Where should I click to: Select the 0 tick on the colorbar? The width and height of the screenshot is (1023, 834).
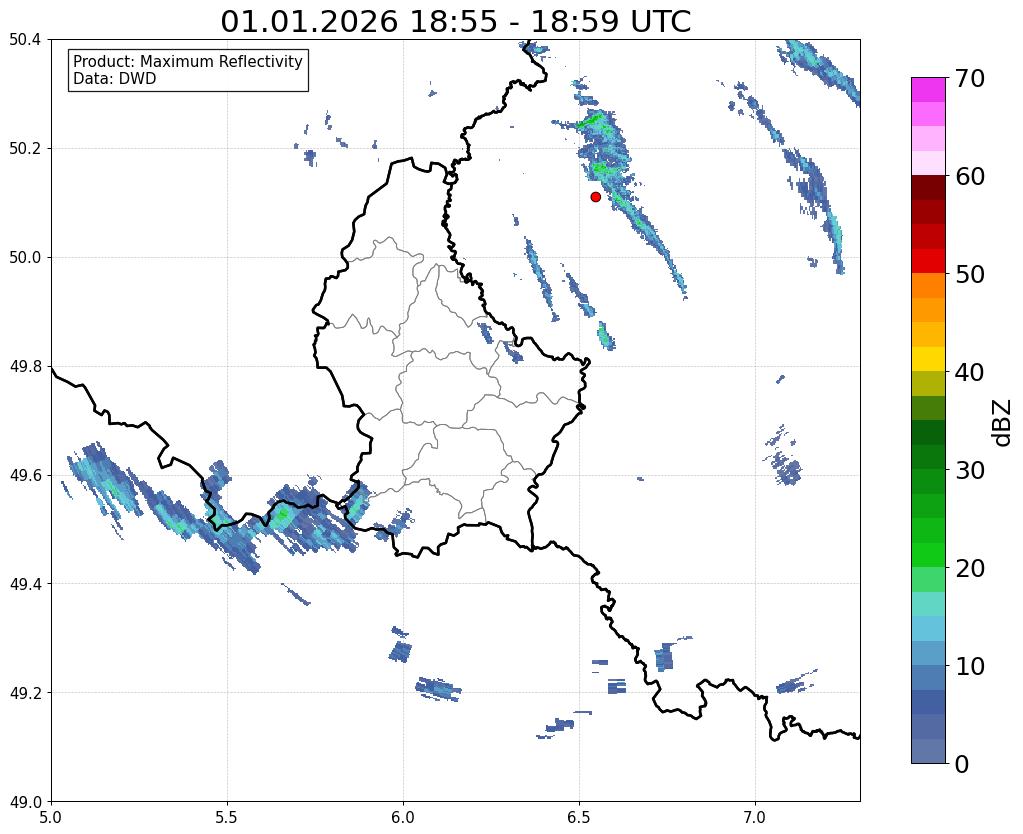pyautogui.click(x=962, y=764)
